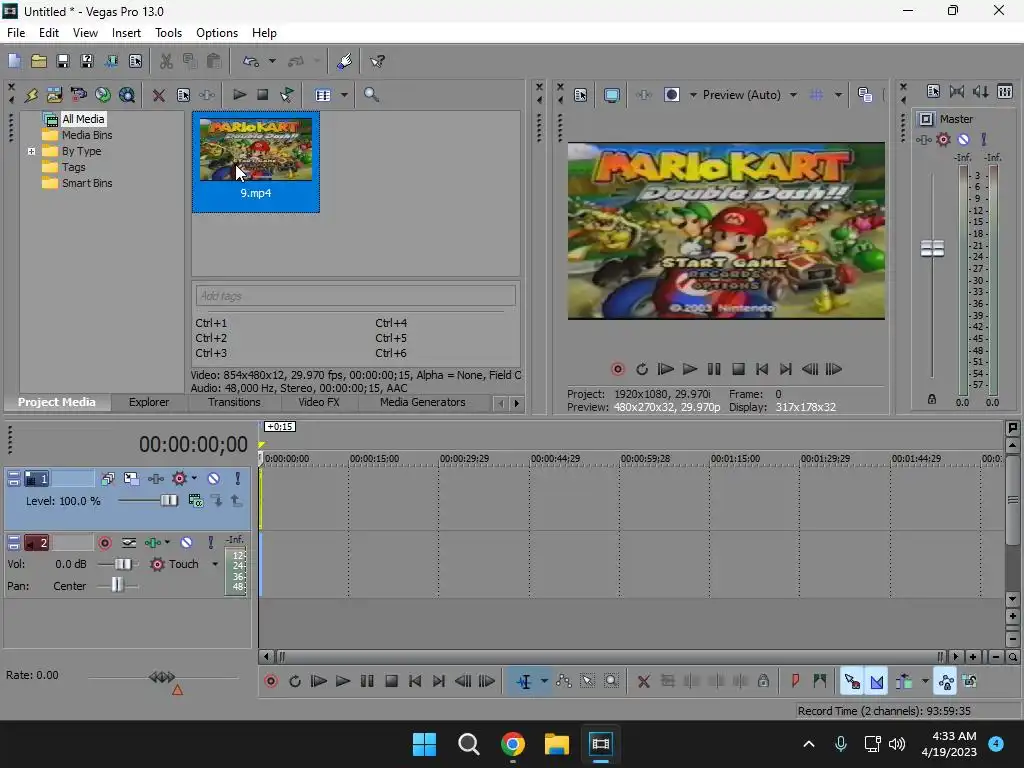Viewport: 1024px width, 768px height.
Task: Create a new project from main toolbar
Action: [14, 61]
